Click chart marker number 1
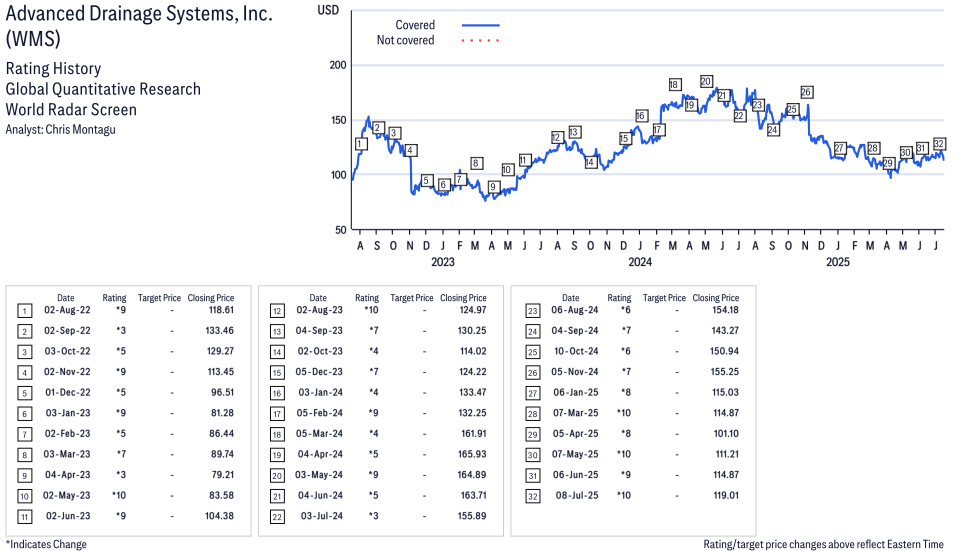The height and width of the screenshot is (551, 955). click(x=361, y=144)
